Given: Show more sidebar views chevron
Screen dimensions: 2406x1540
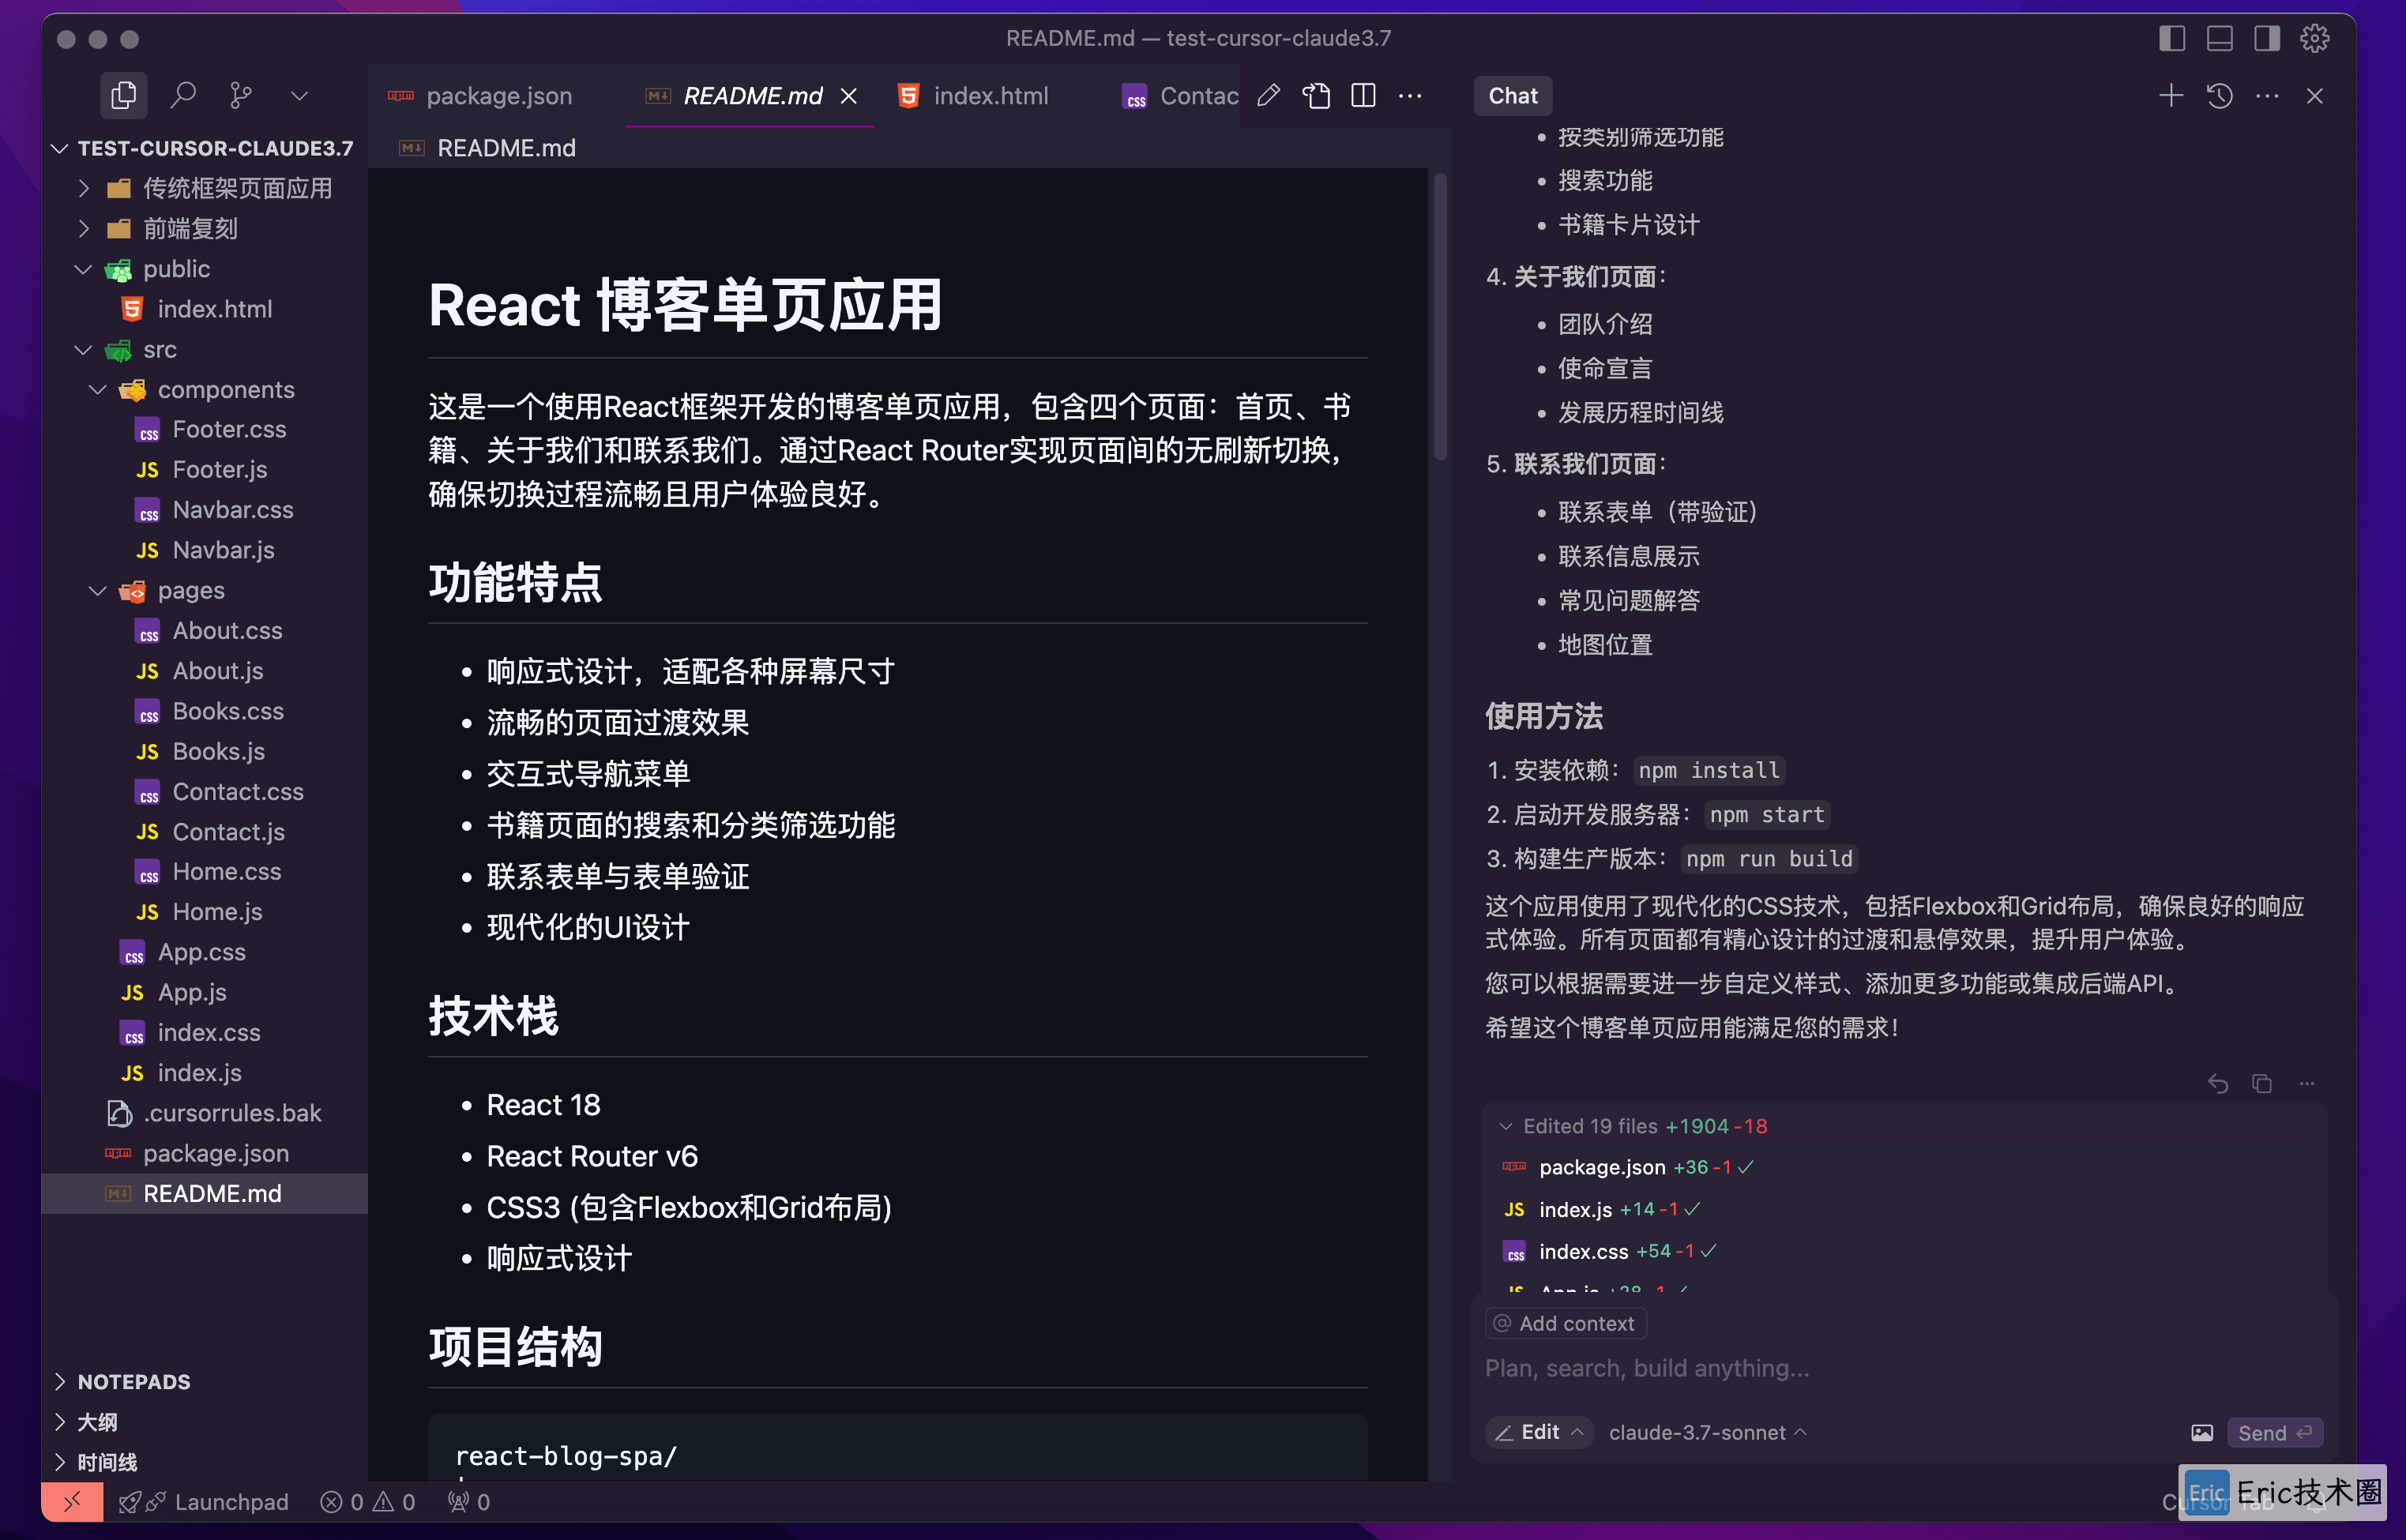Looking at the screenshot, I should 299,96.
